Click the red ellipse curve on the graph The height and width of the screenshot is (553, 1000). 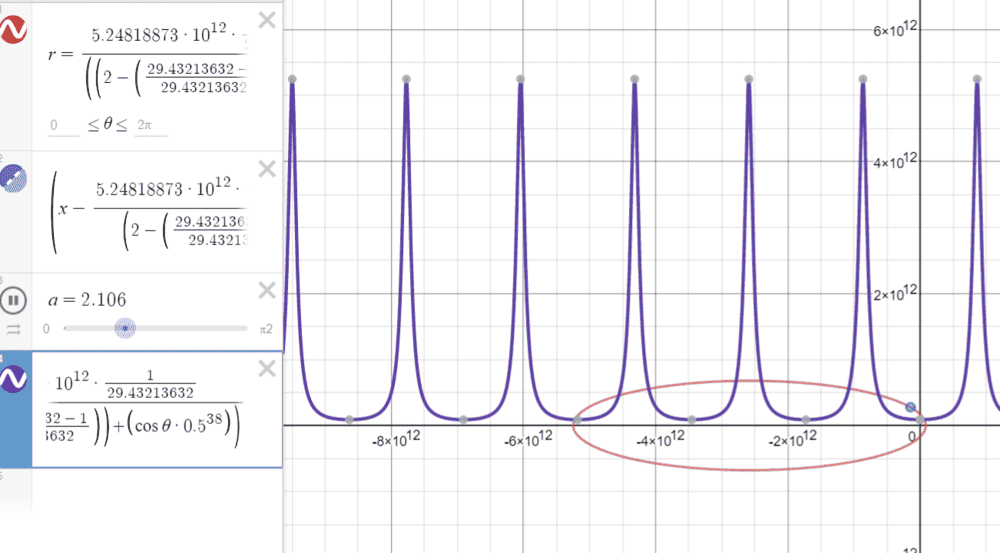(x=750, y=467)
